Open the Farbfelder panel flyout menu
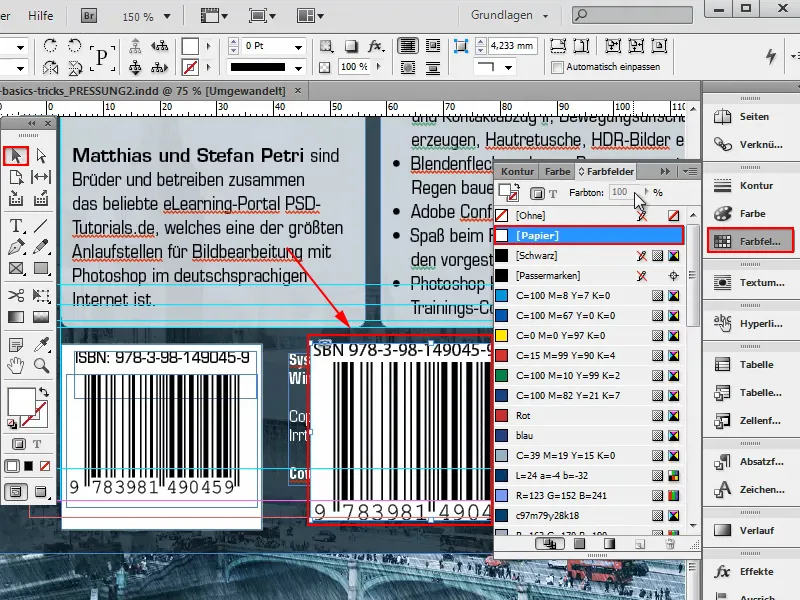The image size is (800, 600). click(690, 171)
